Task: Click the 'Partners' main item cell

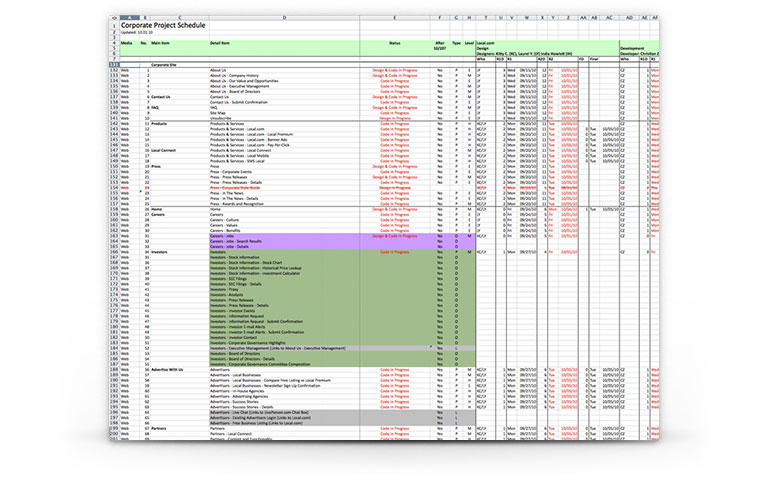Action: (x=158, y=429)
